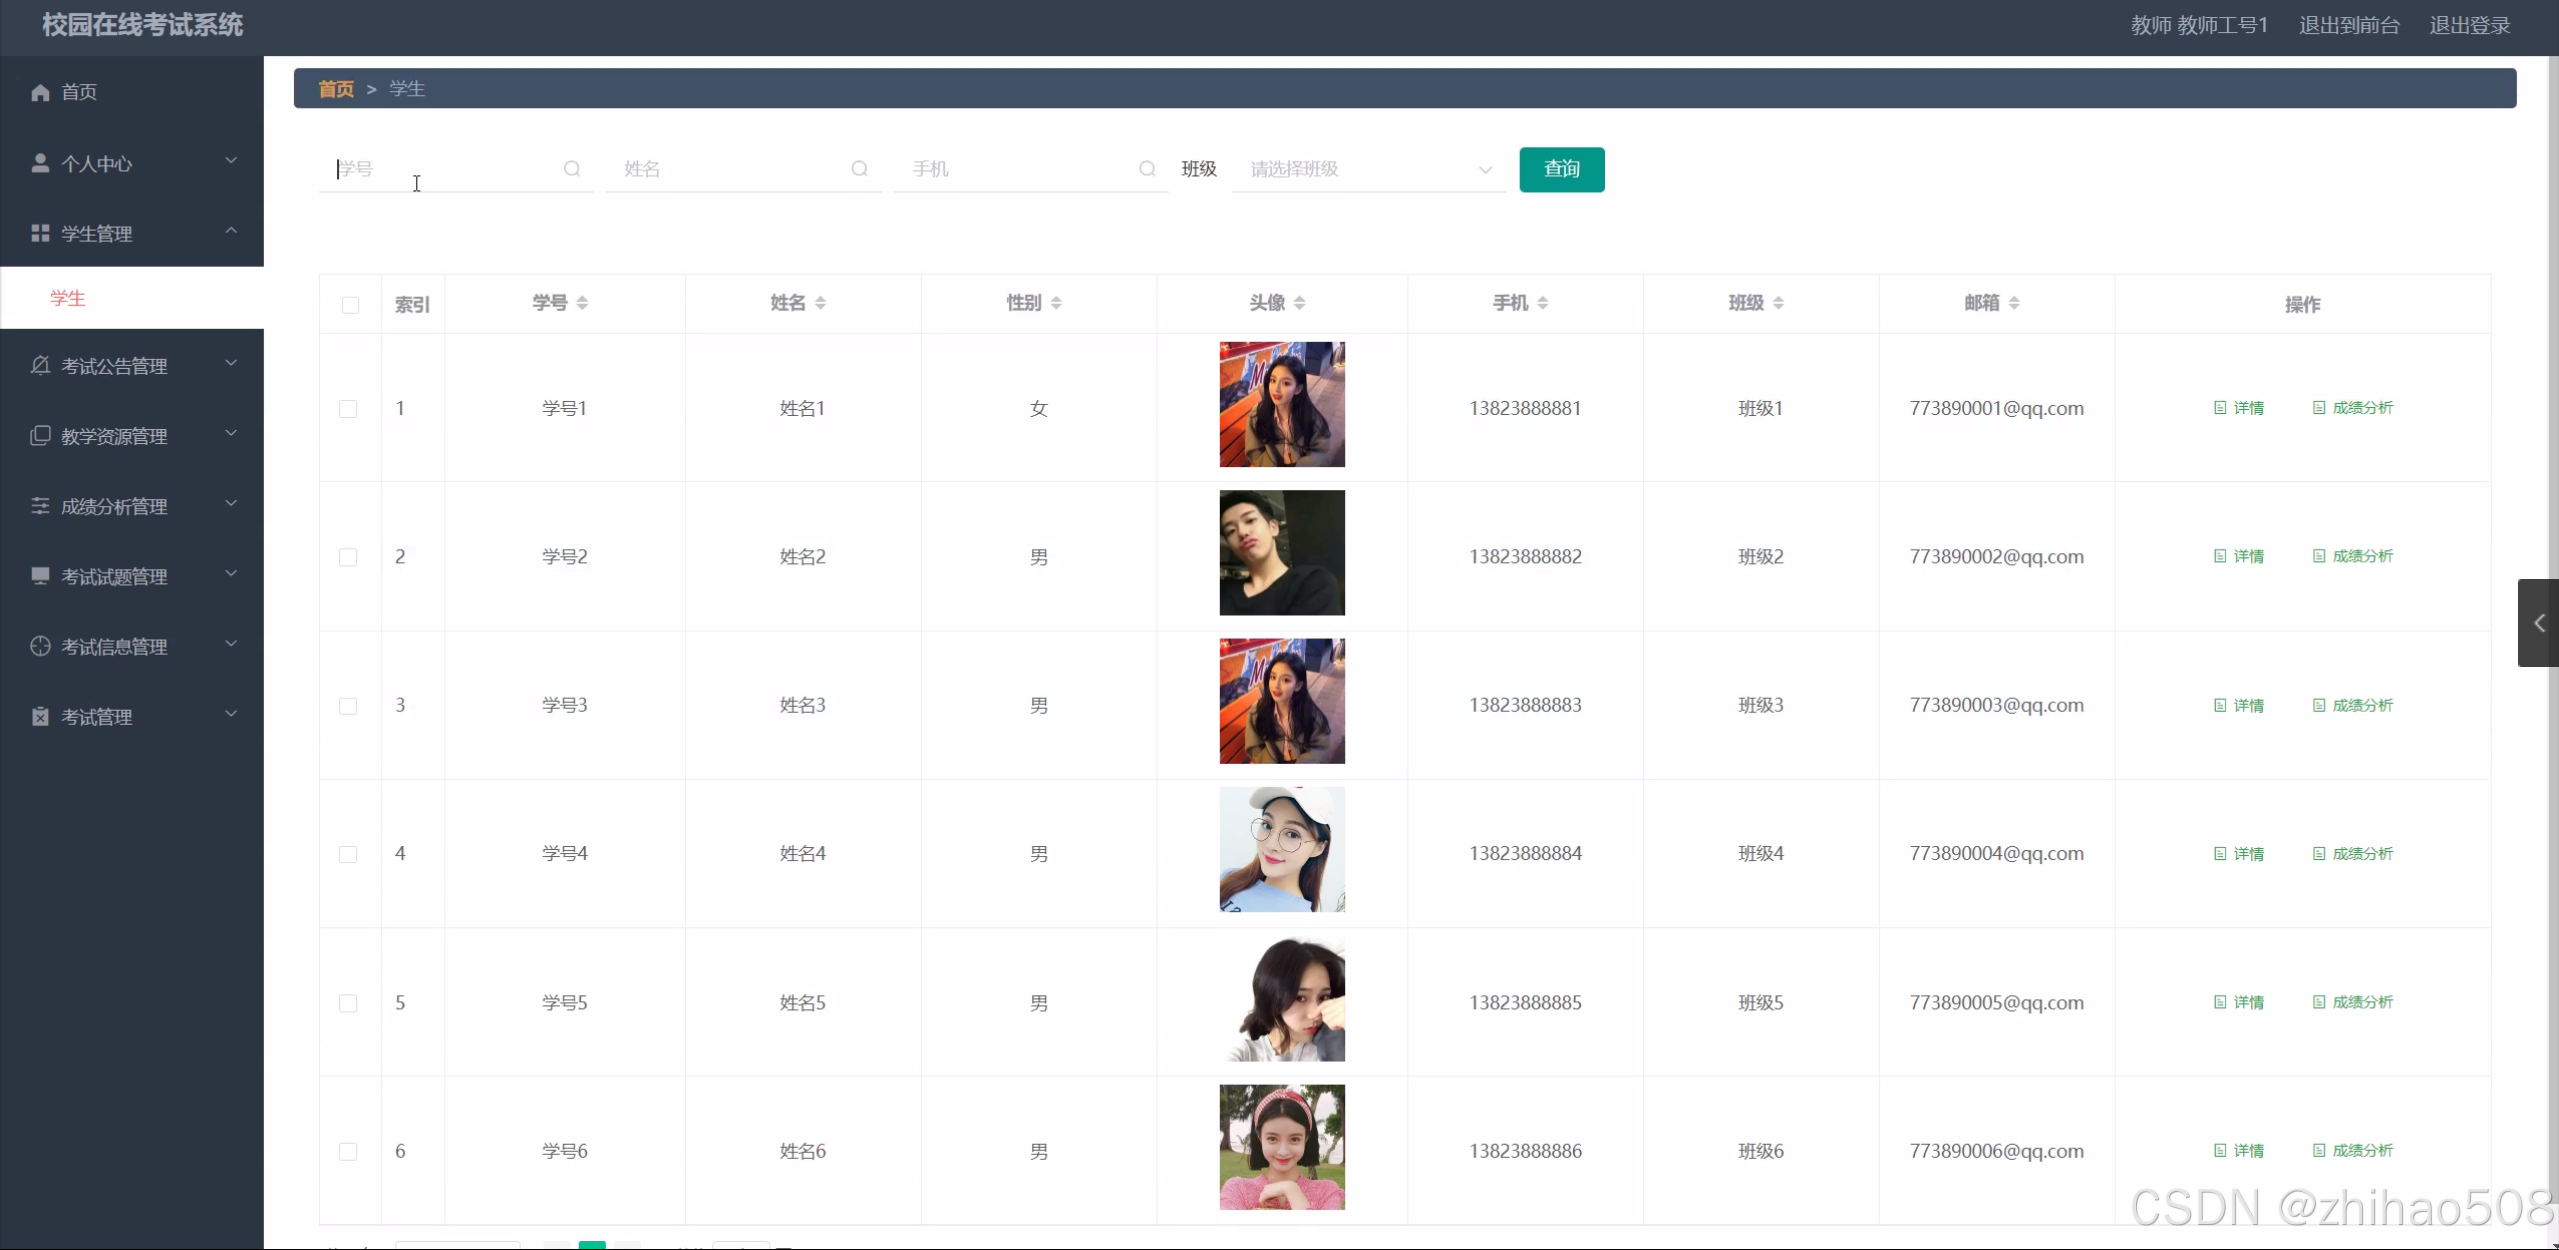The width and height of the screenshot is (2559, 1250).
Task: Click the home icon next to 首页
Action: point(40,93)
